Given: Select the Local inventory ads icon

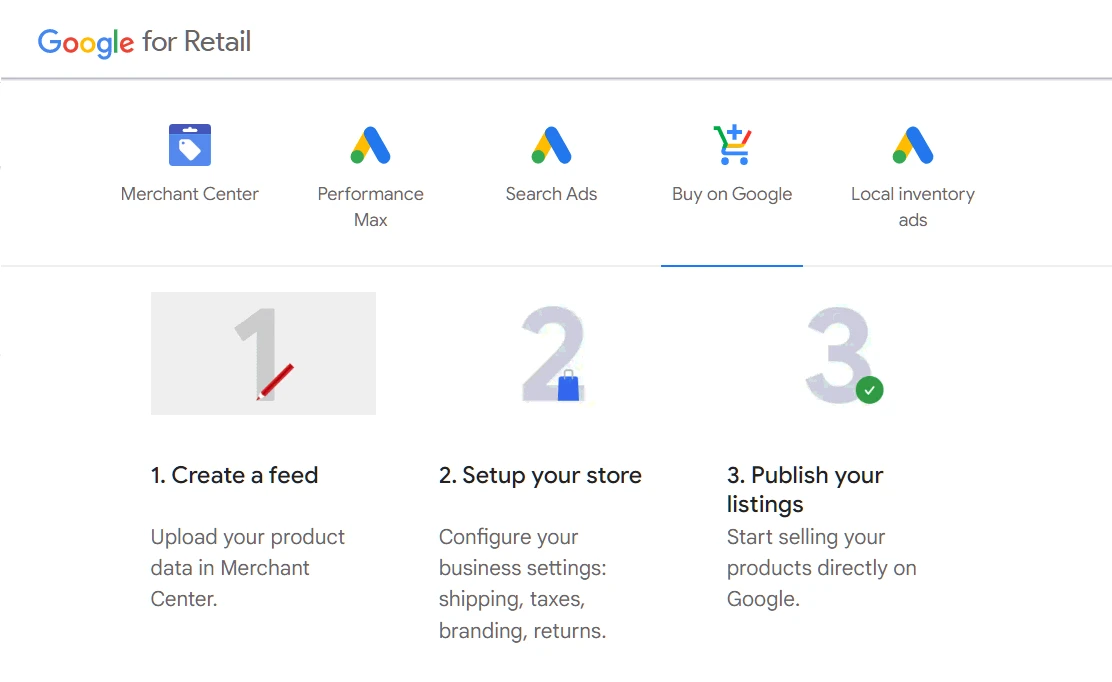Looking at the screenshot, I should click(x=912, y=144).
